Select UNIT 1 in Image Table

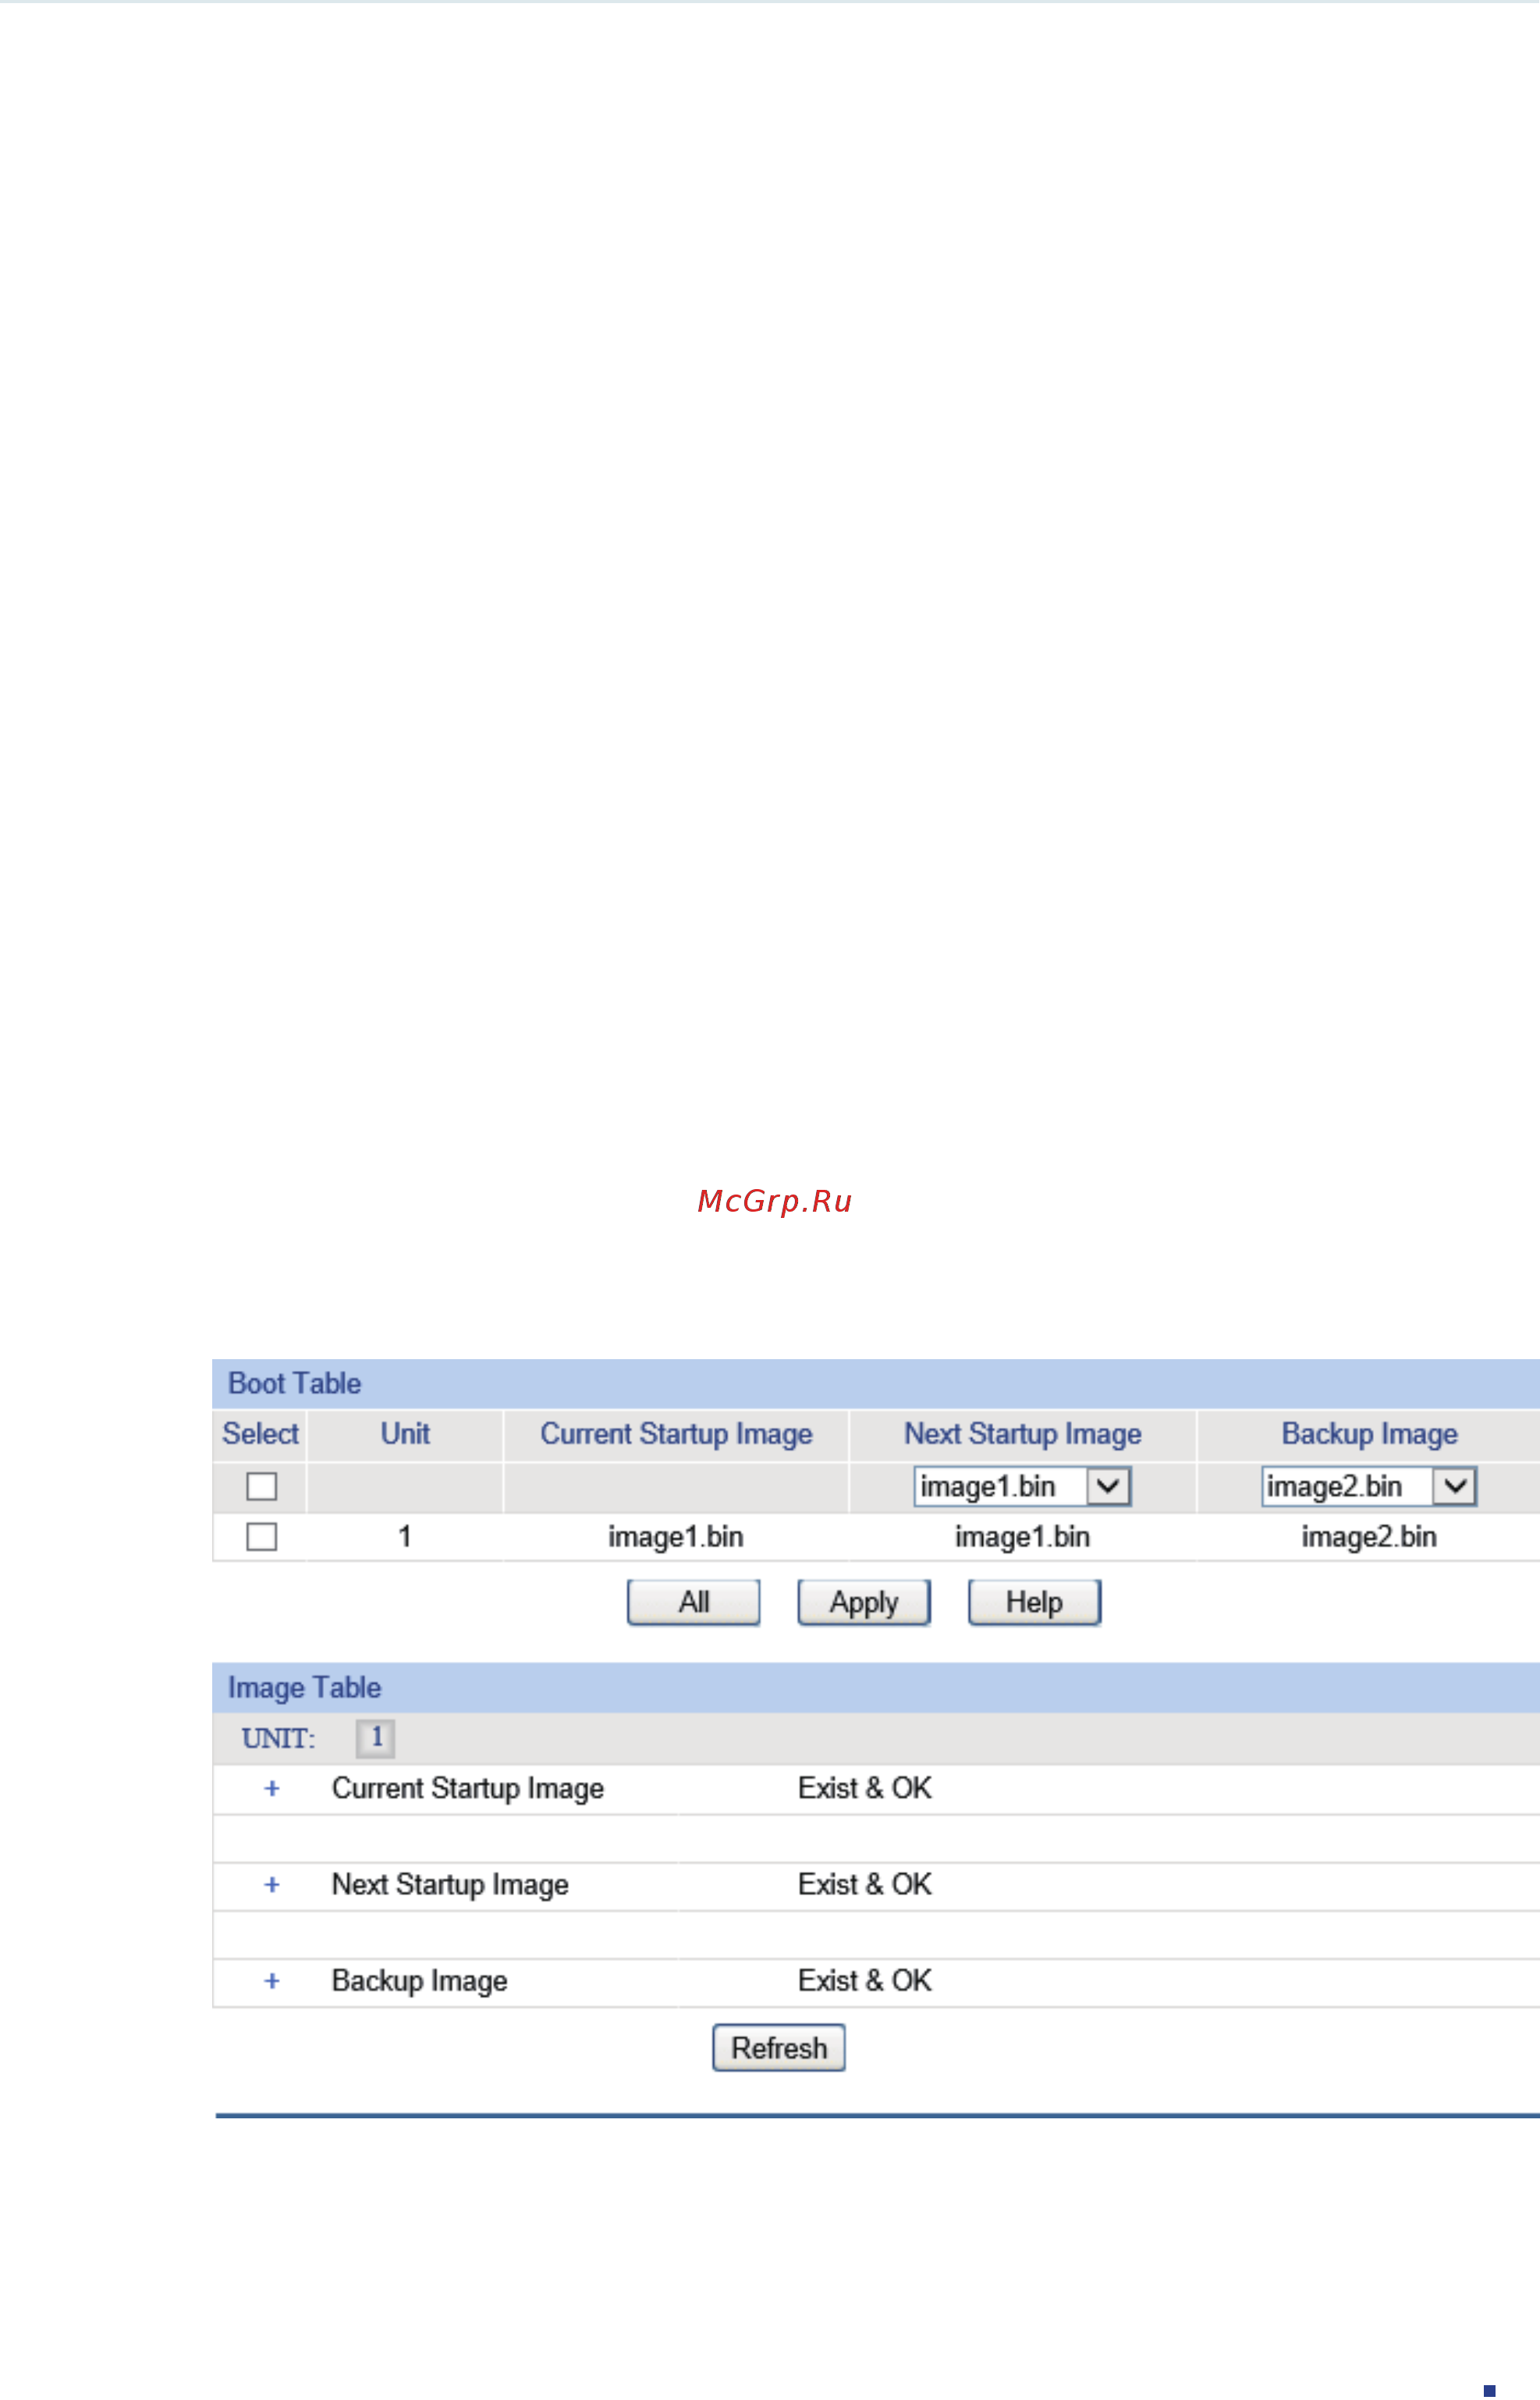click(376, 1738)
